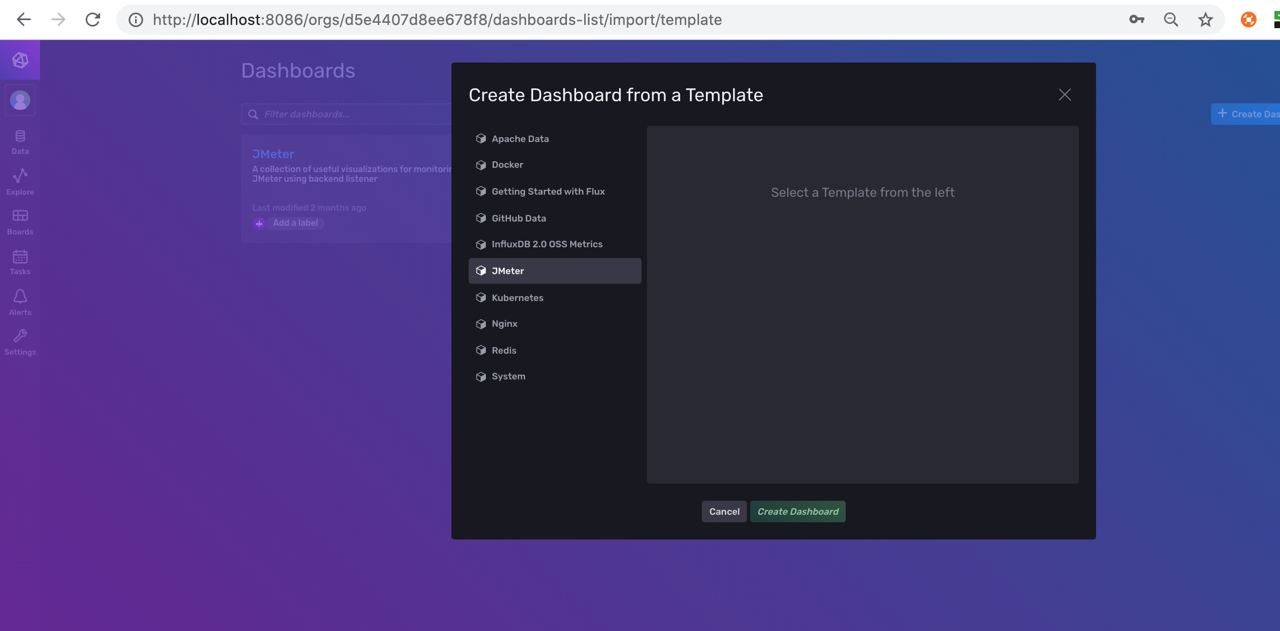Select the Apache Data template

click(555, 139)
